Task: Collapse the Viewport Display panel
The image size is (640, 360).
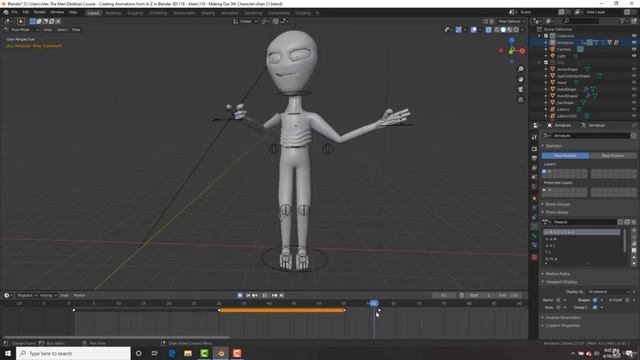Action: 561,282
